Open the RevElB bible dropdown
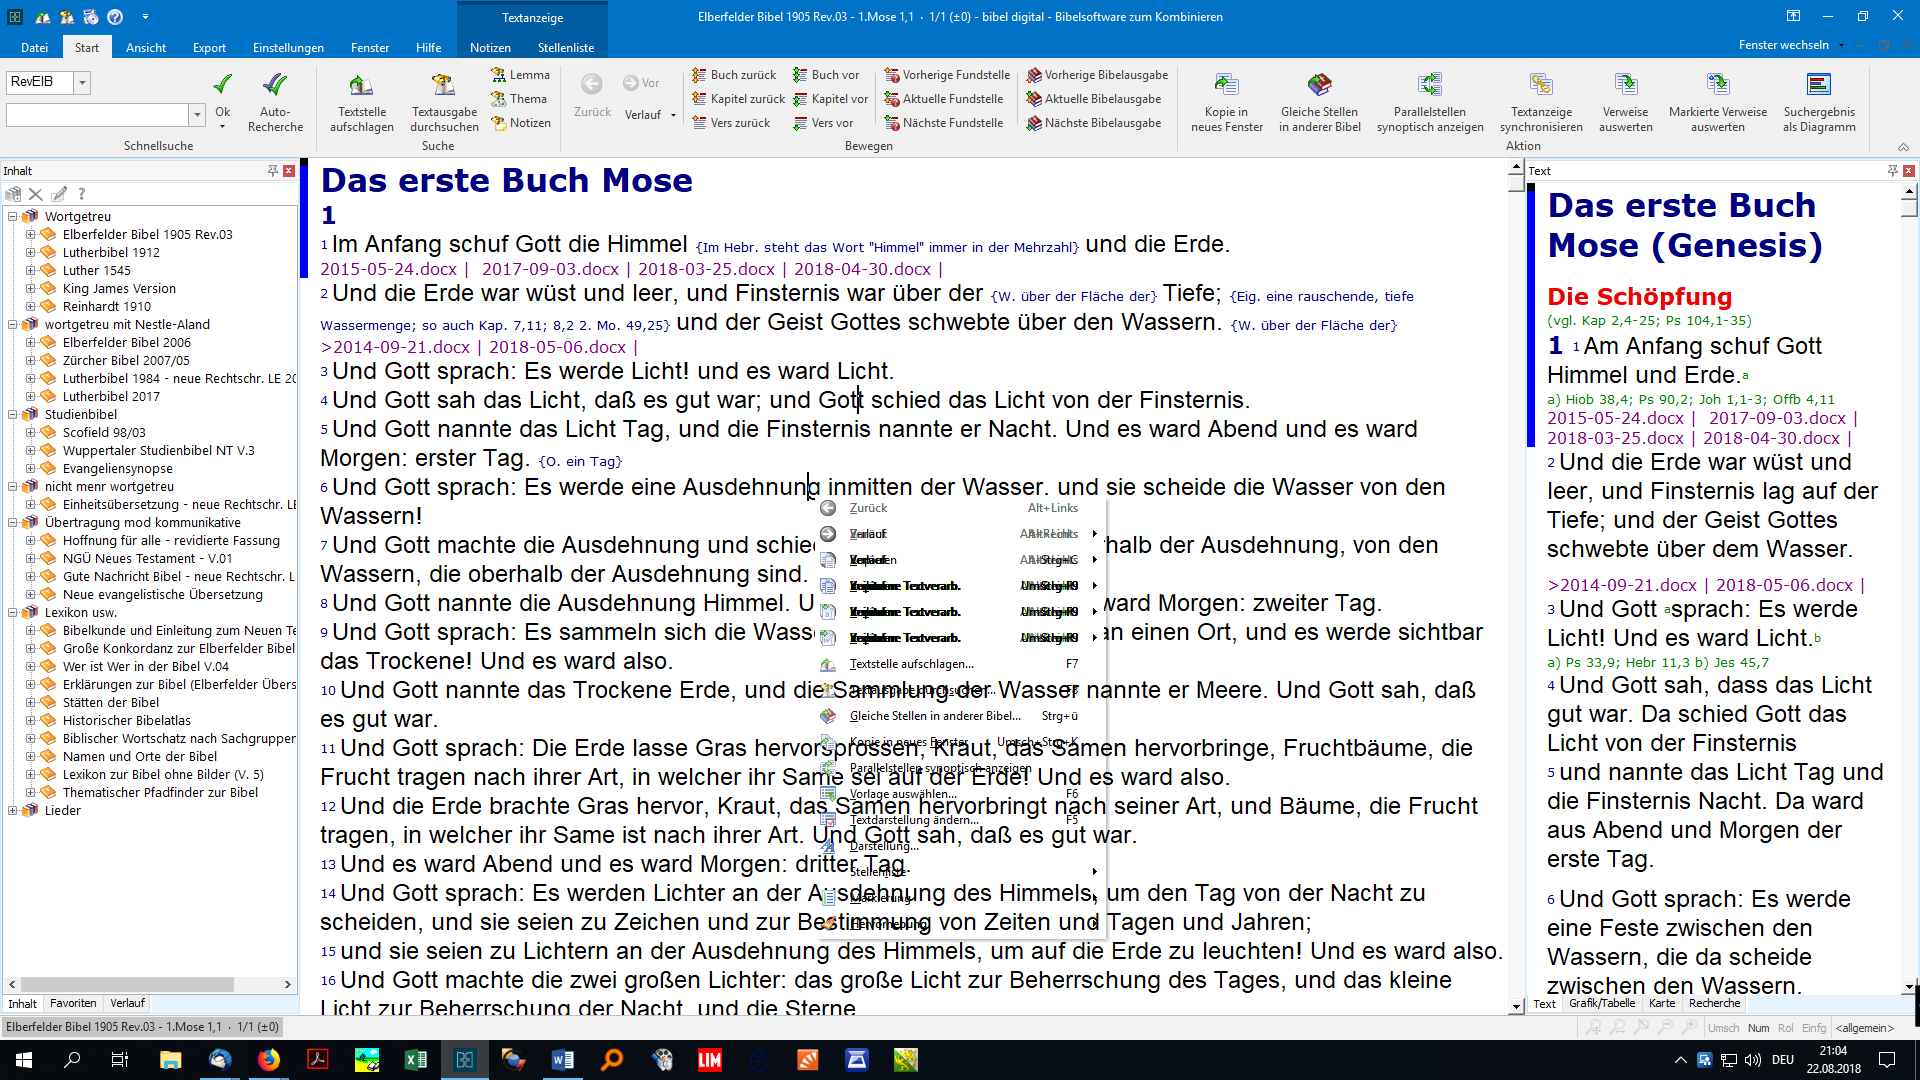1920x1080 pixels. (x=83, y=82)
